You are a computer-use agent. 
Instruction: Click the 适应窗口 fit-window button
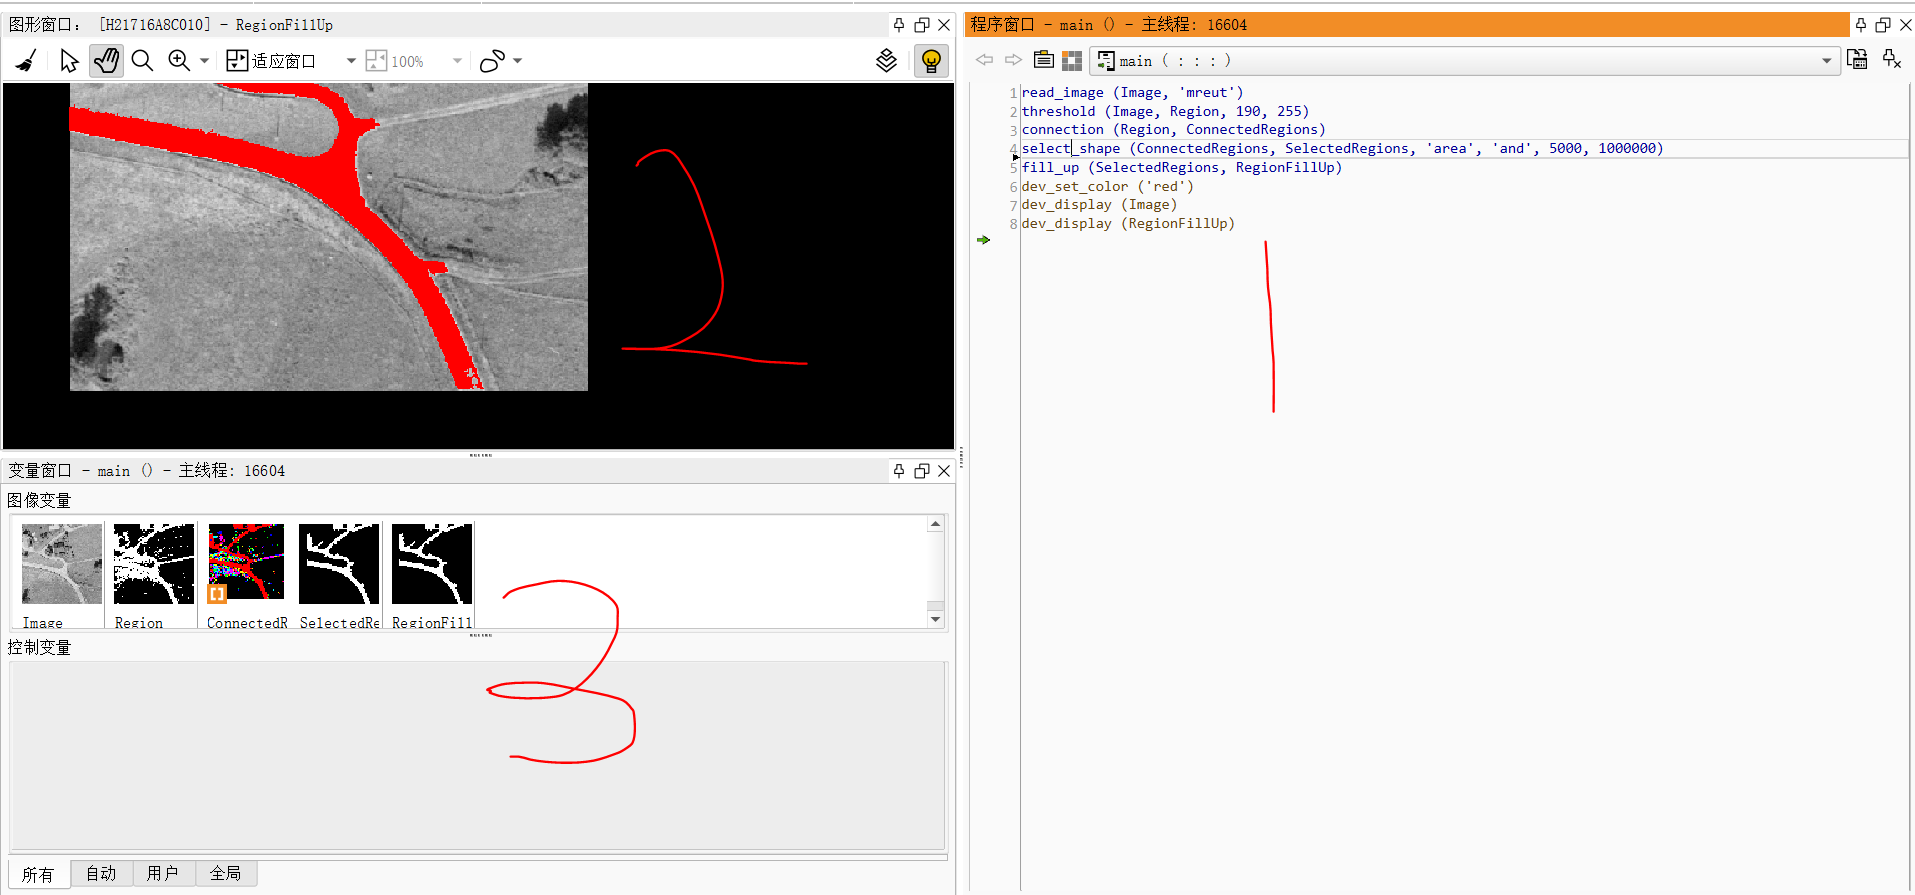click(271, 61)
